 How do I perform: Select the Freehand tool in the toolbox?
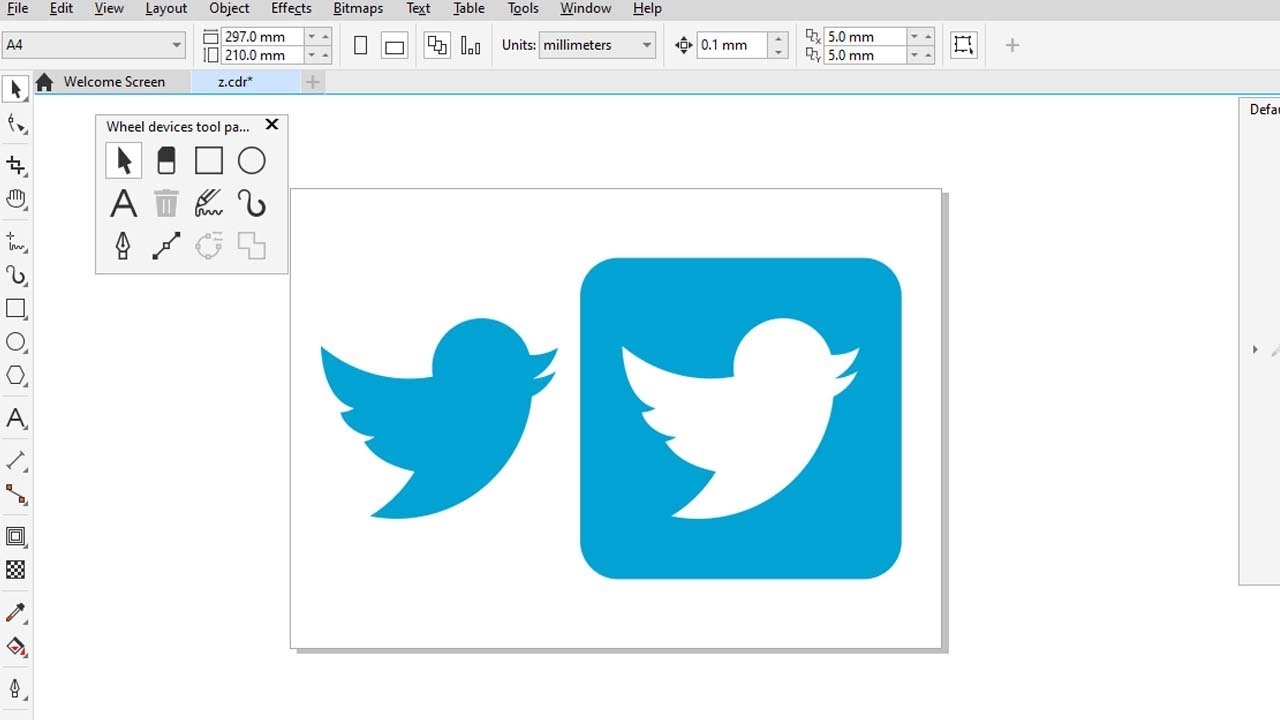[x=15, y=242]
